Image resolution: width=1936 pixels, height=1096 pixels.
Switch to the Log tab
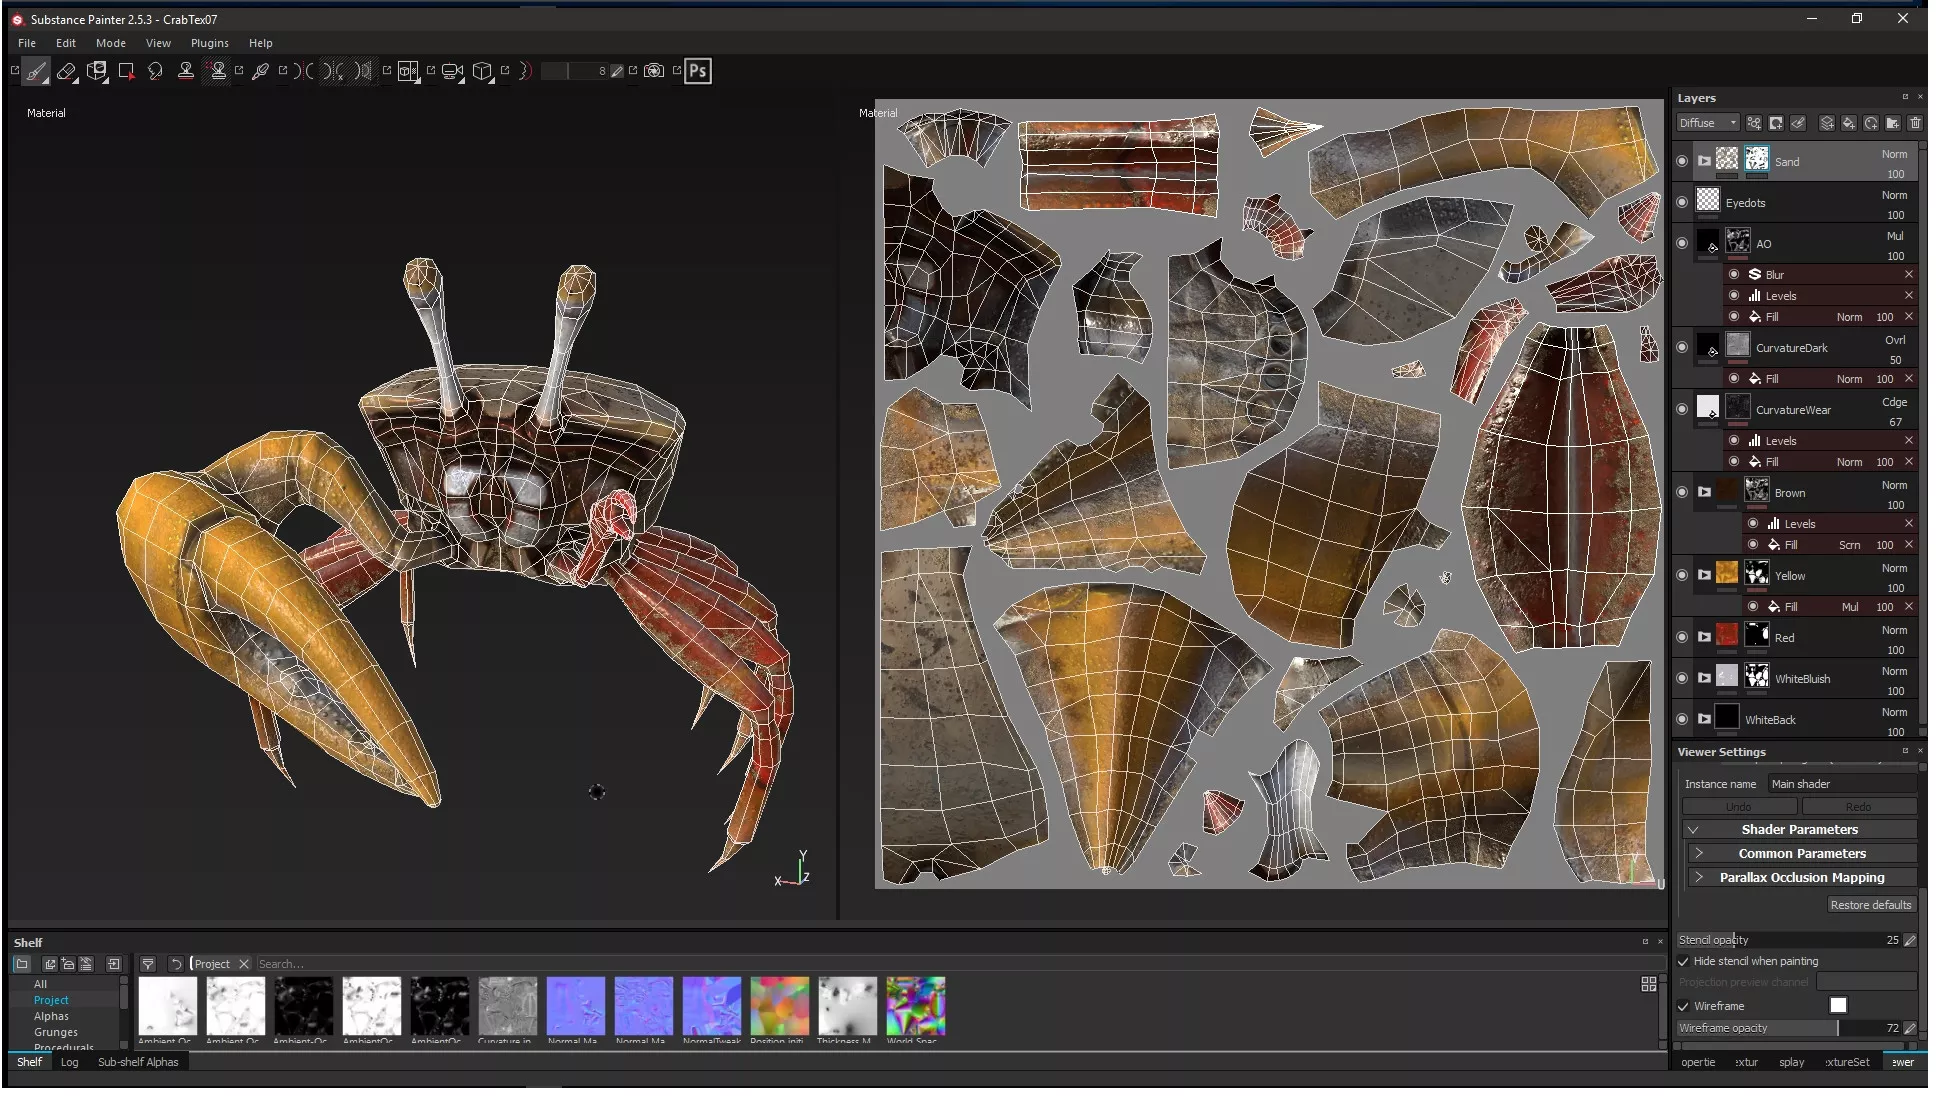tap(69, 1062)
